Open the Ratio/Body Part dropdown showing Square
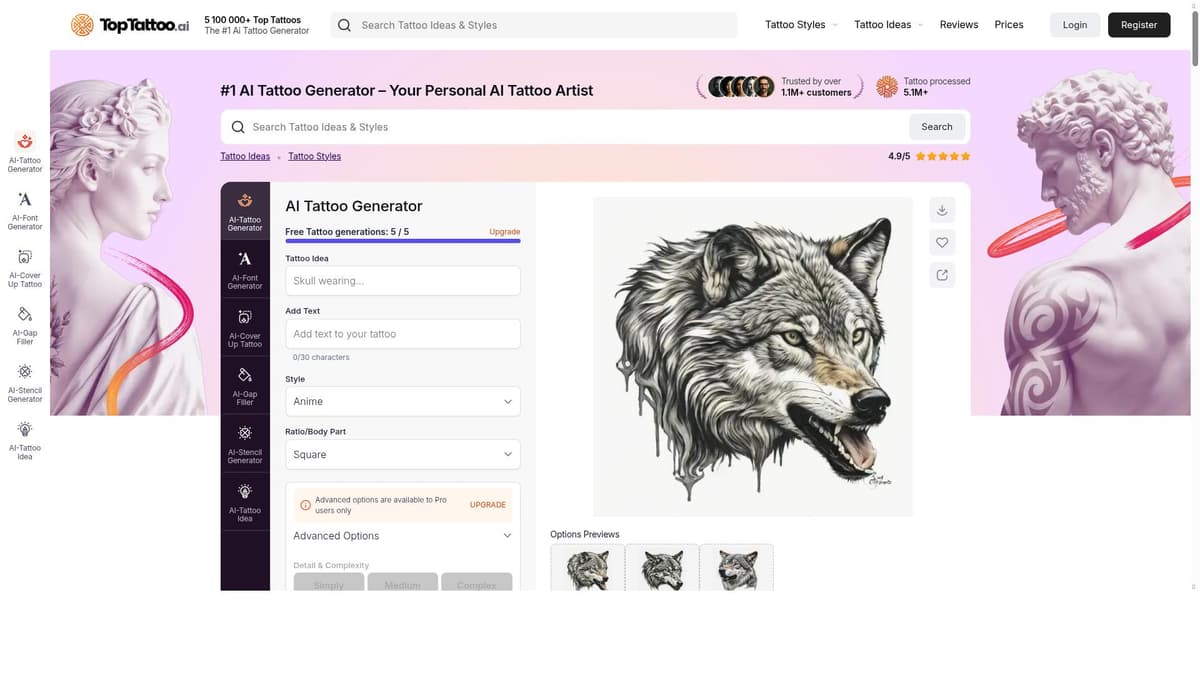The height and width of the screenshot is (675, 1200). [402, 454]
